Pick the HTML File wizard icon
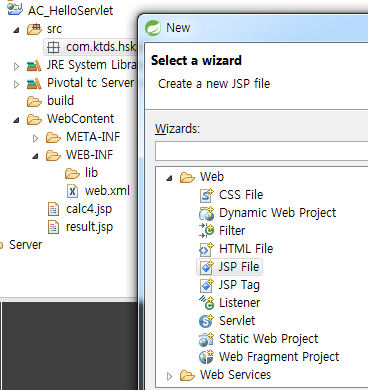Screen dimensions: 368x390 coord(206,249)
